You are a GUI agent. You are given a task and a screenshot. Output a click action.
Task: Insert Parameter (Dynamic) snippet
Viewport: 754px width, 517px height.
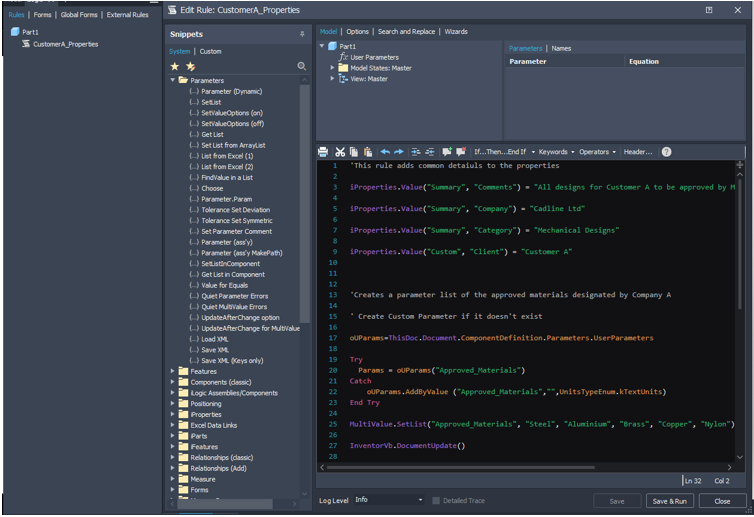pyautogui.click(x=231, y=91)
